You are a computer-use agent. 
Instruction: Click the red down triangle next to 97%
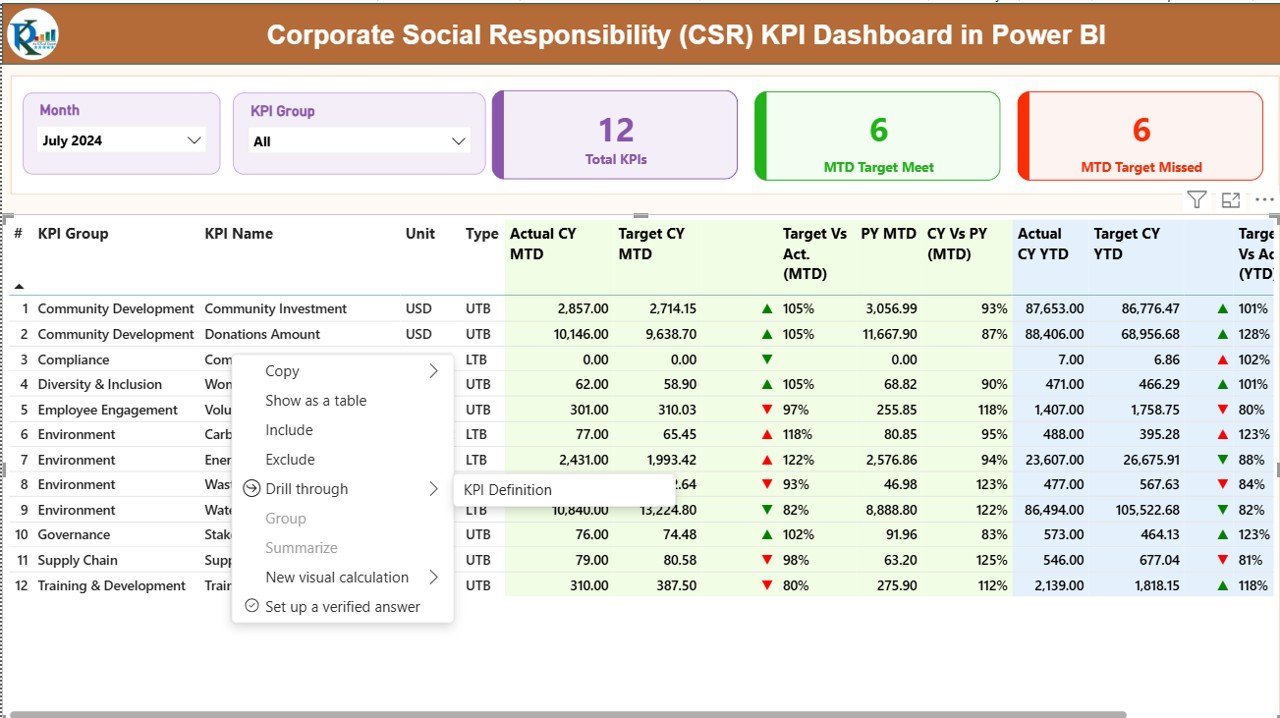pos(767,409)
